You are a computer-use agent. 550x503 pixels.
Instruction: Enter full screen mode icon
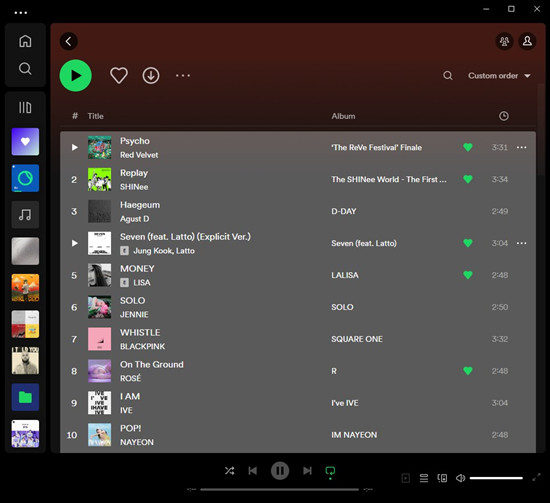[x=536, y=477]
